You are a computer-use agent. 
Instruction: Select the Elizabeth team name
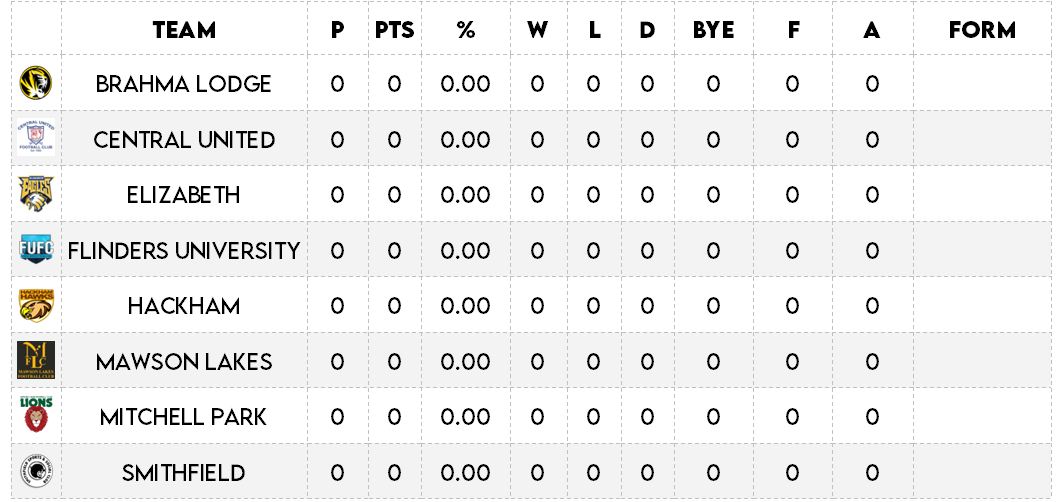184,195
